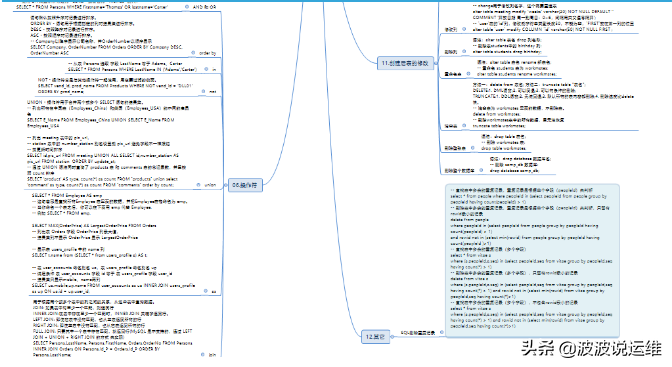Image resolution: width=672 pixels, height=367 pixels.
Task: Select the 11.创建表的修改 topic node
Action: 405,63
